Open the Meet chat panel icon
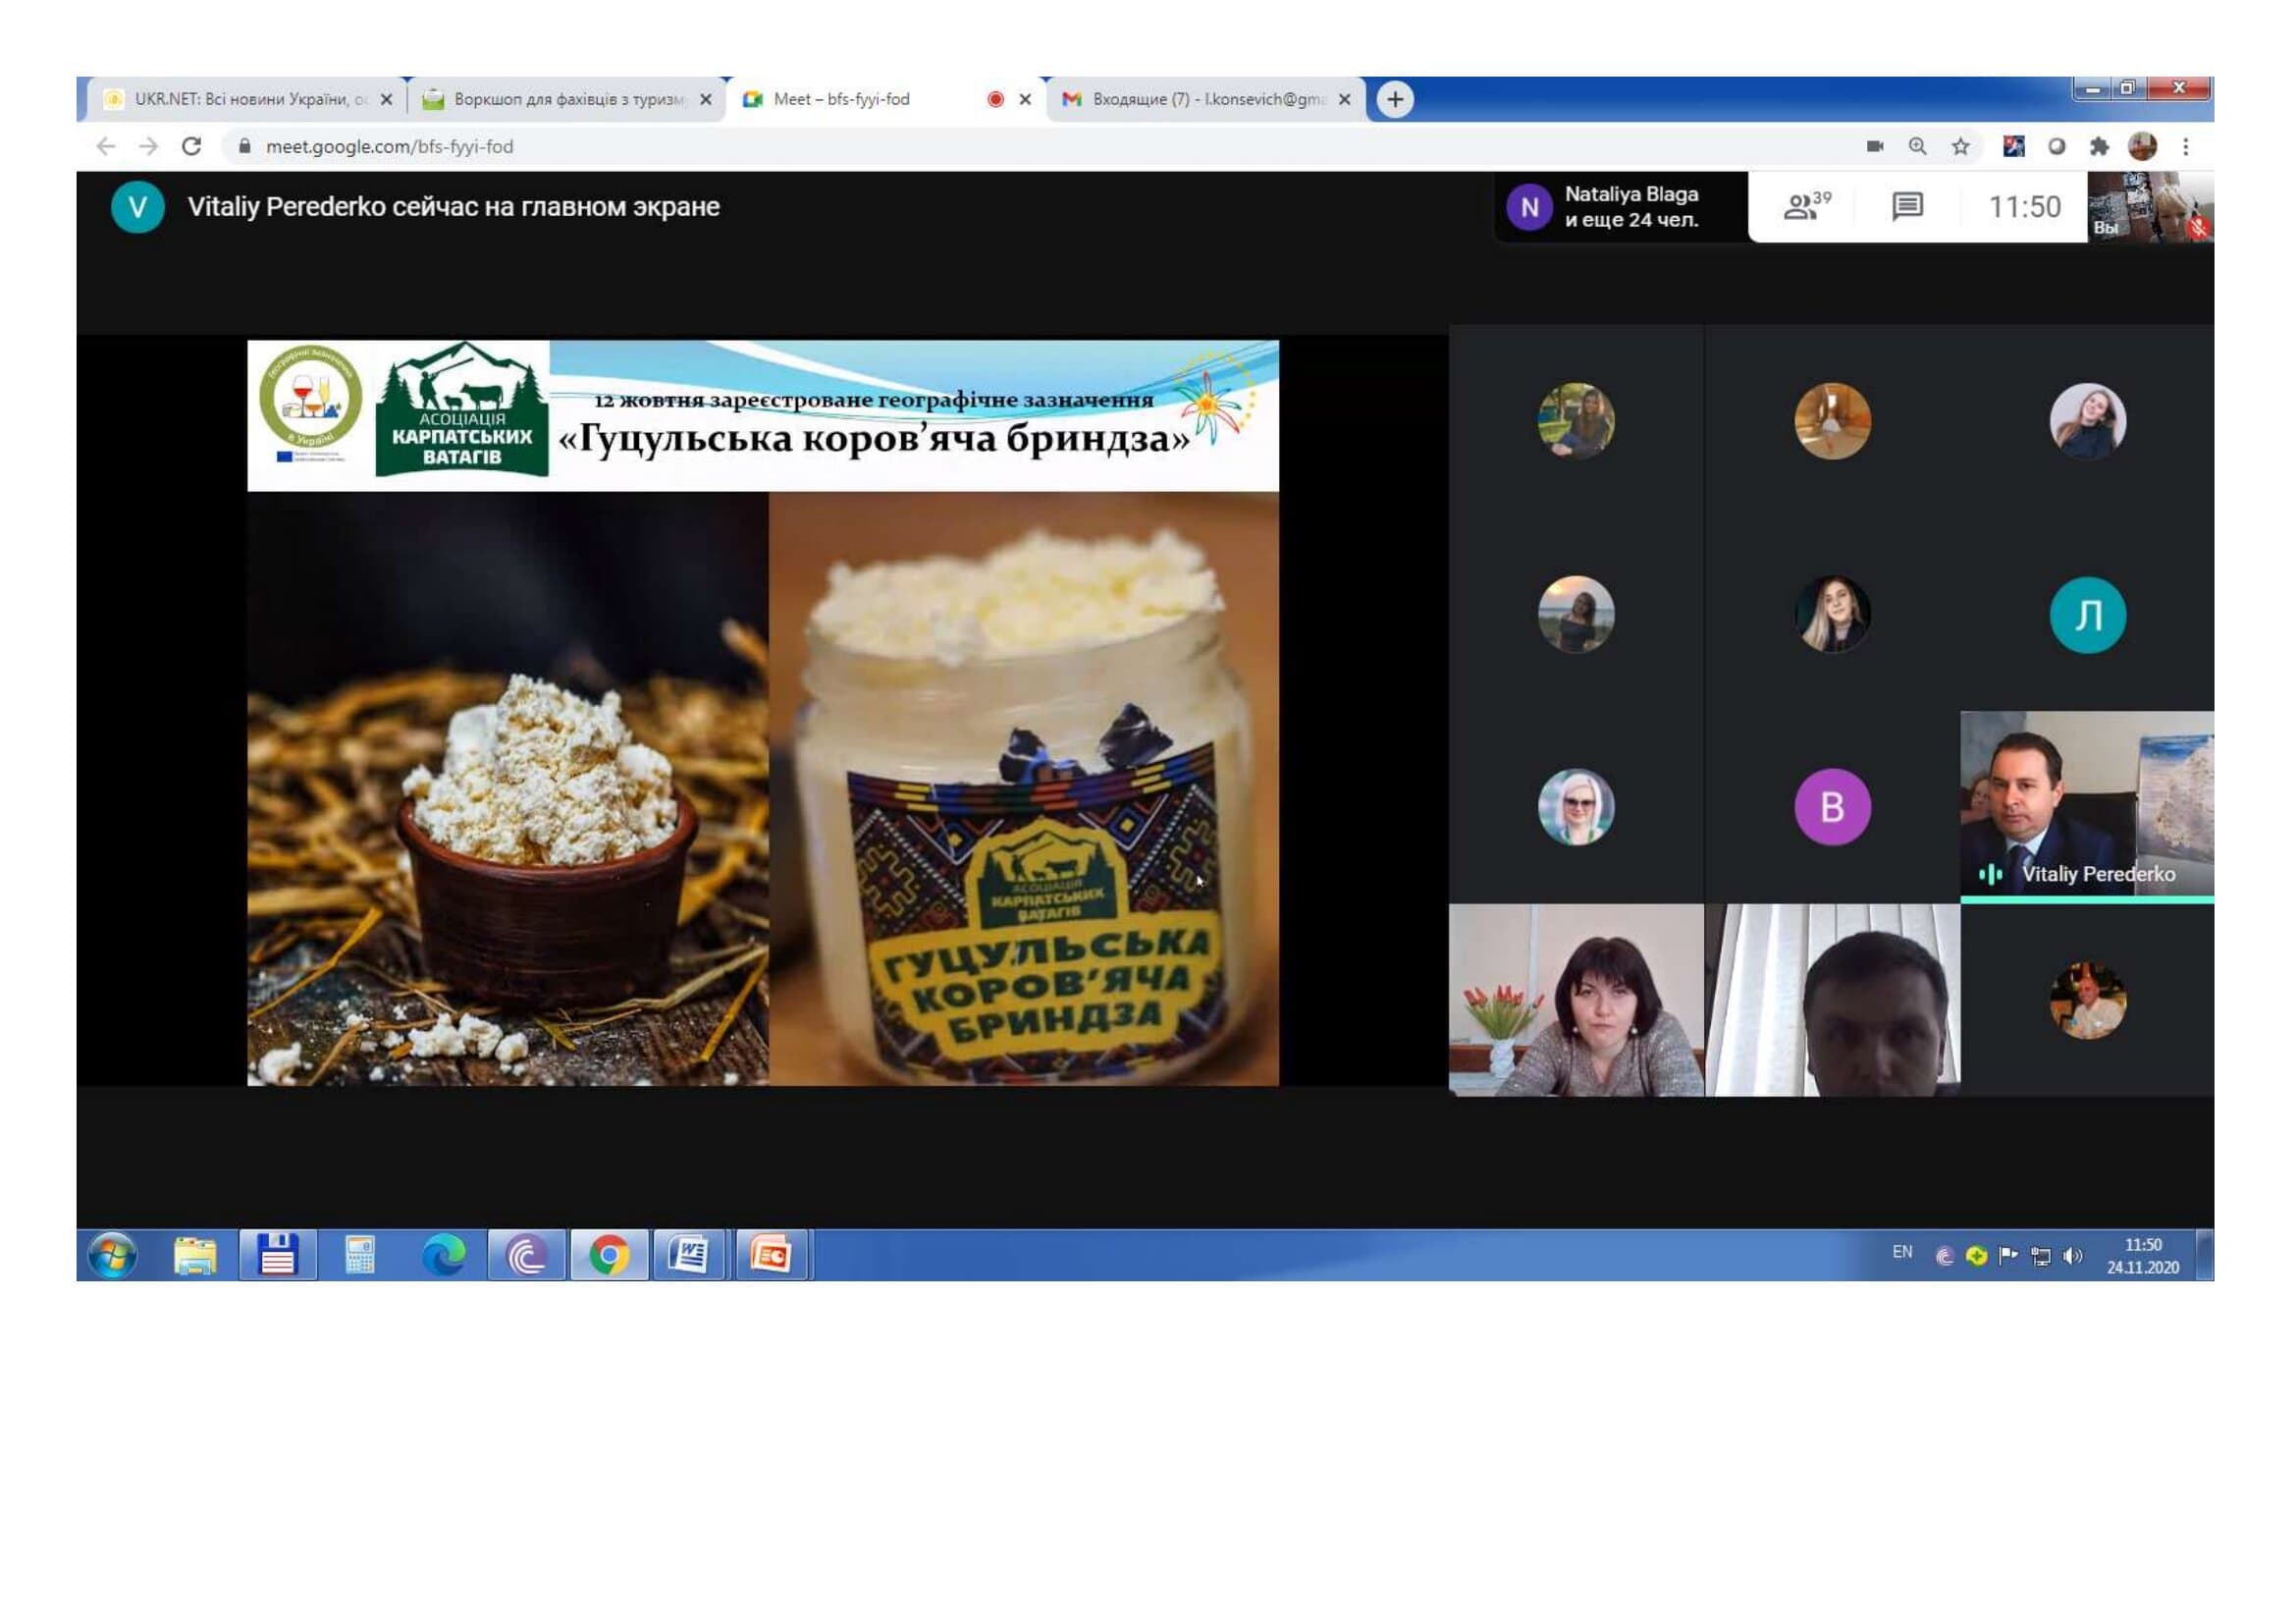2296x1624 pixels. 1907,207
